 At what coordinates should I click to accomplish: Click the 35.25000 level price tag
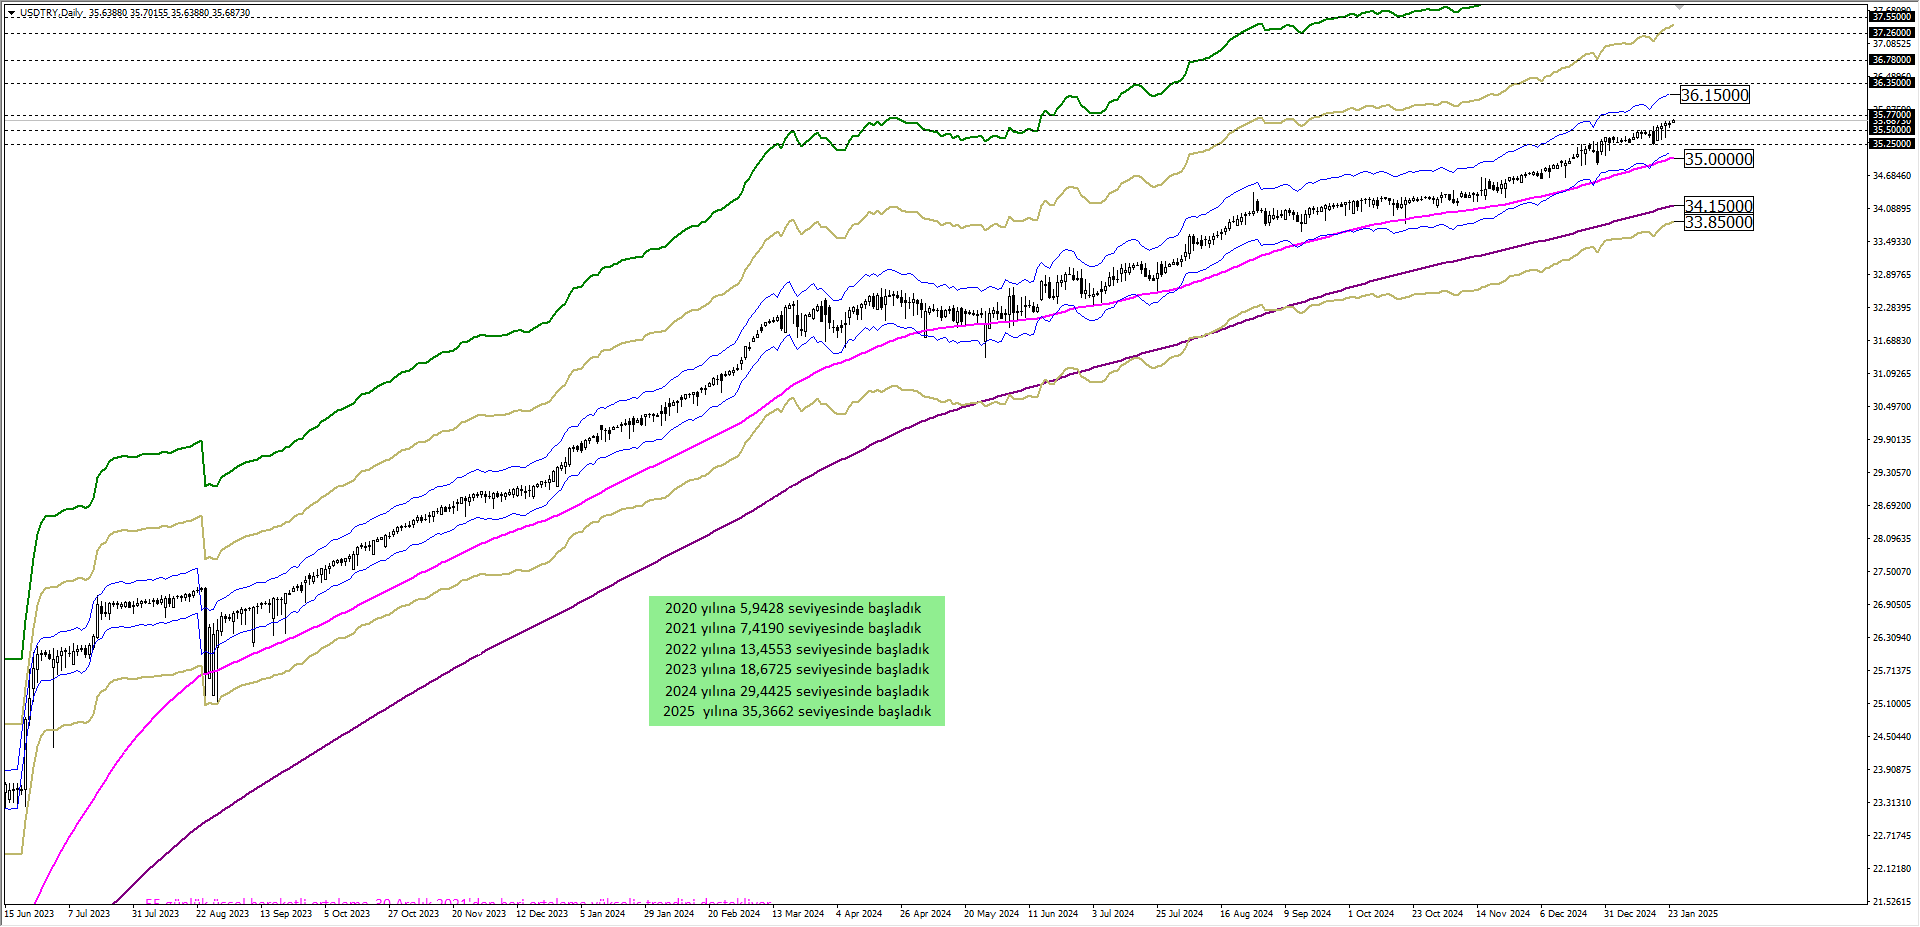1892,144
